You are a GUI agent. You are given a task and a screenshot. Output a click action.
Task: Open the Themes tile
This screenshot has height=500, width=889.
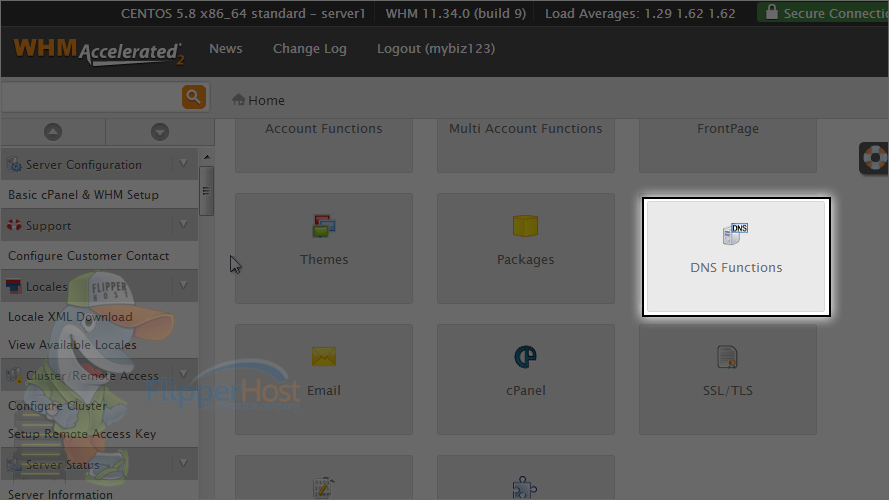point(324,248)
